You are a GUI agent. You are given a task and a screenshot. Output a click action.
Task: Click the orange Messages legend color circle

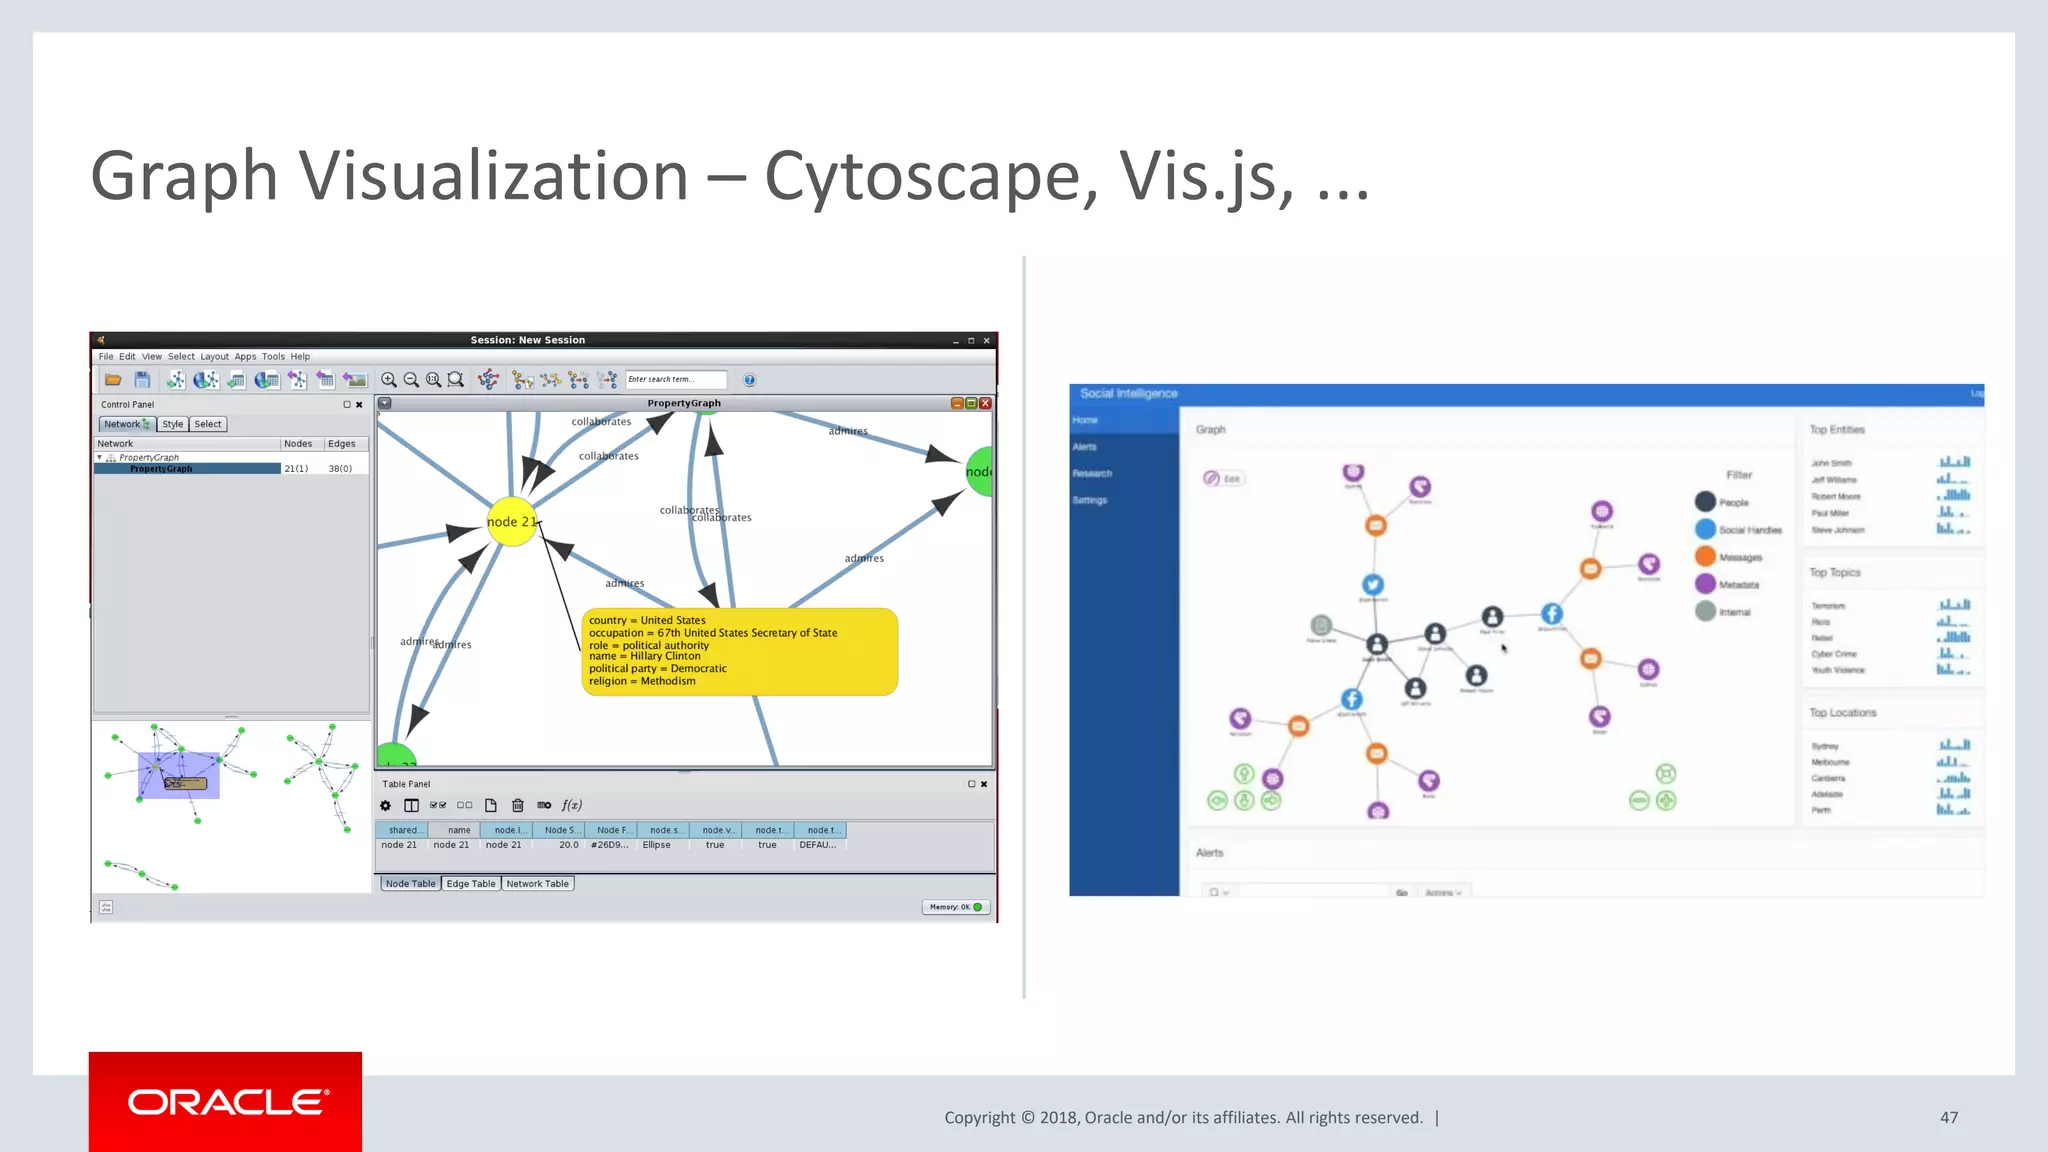(x=1705, y=557)
